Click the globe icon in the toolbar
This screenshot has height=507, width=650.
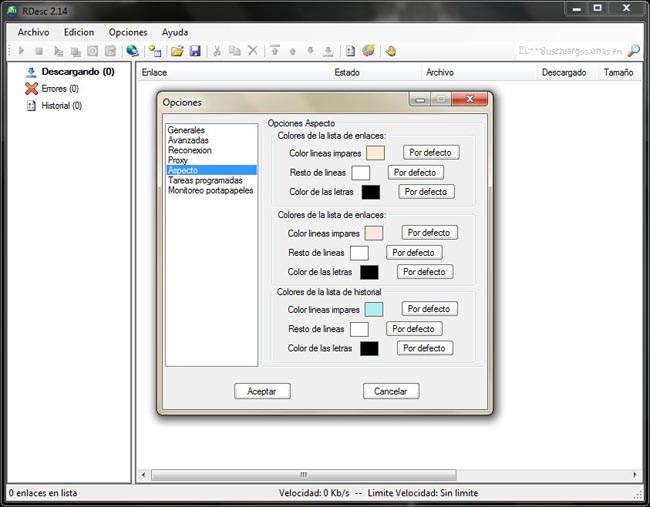[132, 51]
